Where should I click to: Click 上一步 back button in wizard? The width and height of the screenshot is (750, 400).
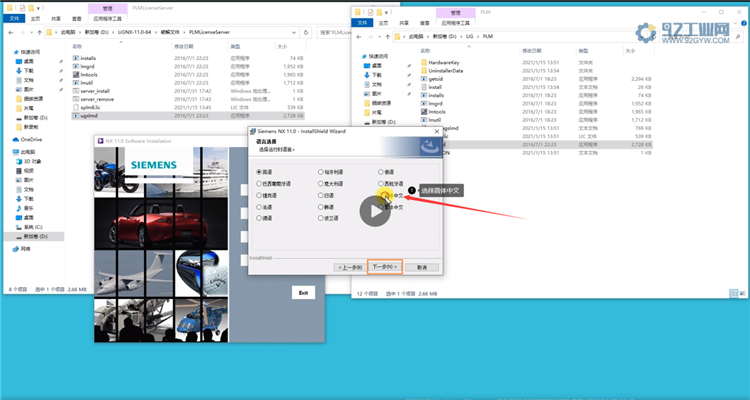[350, 267]
